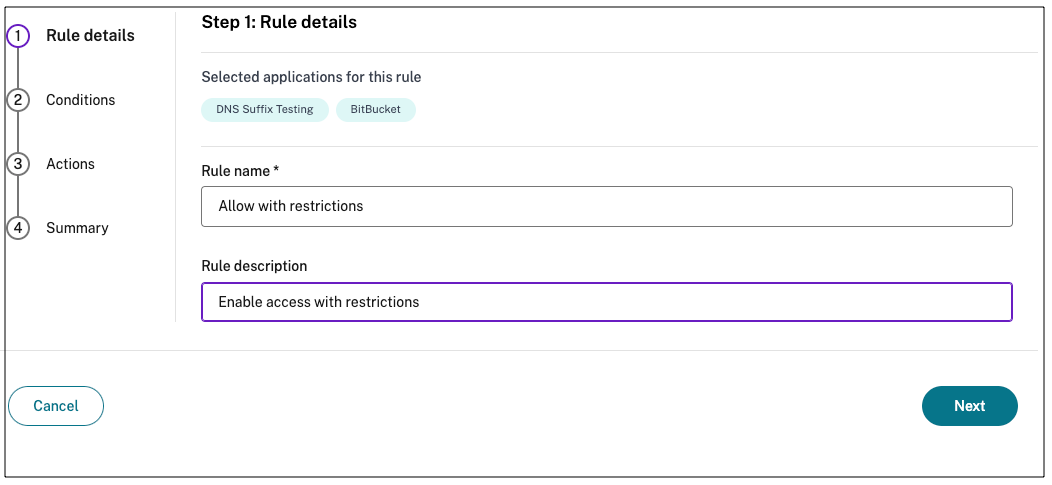Select the BitBucket application chip
This screenshot has width=1052, height=485.
(x=375, y=110)
